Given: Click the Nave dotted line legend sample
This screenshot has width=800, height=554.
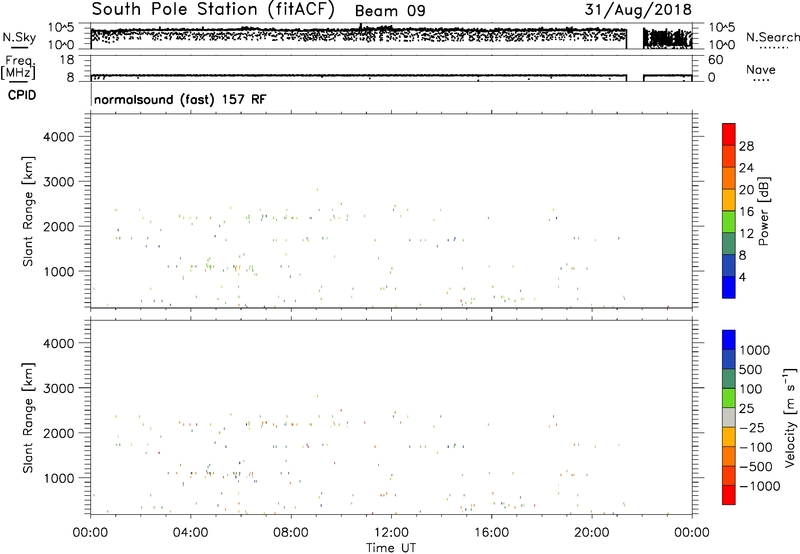Looking at the screenshot, I should [761, 81].
